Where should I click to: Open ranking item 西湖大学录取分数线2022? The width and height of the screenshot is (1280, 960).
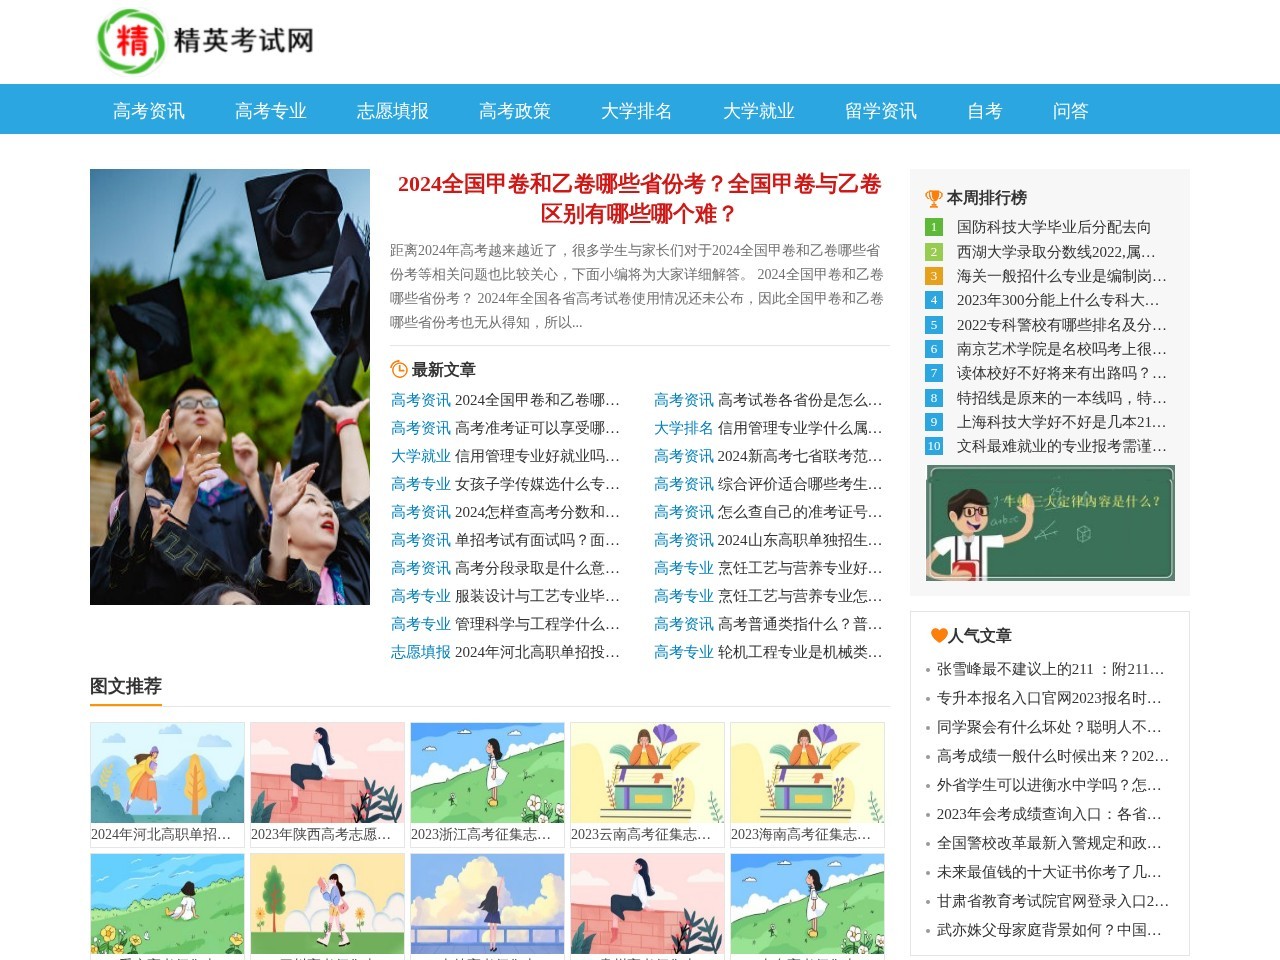tap(1056, 252)
